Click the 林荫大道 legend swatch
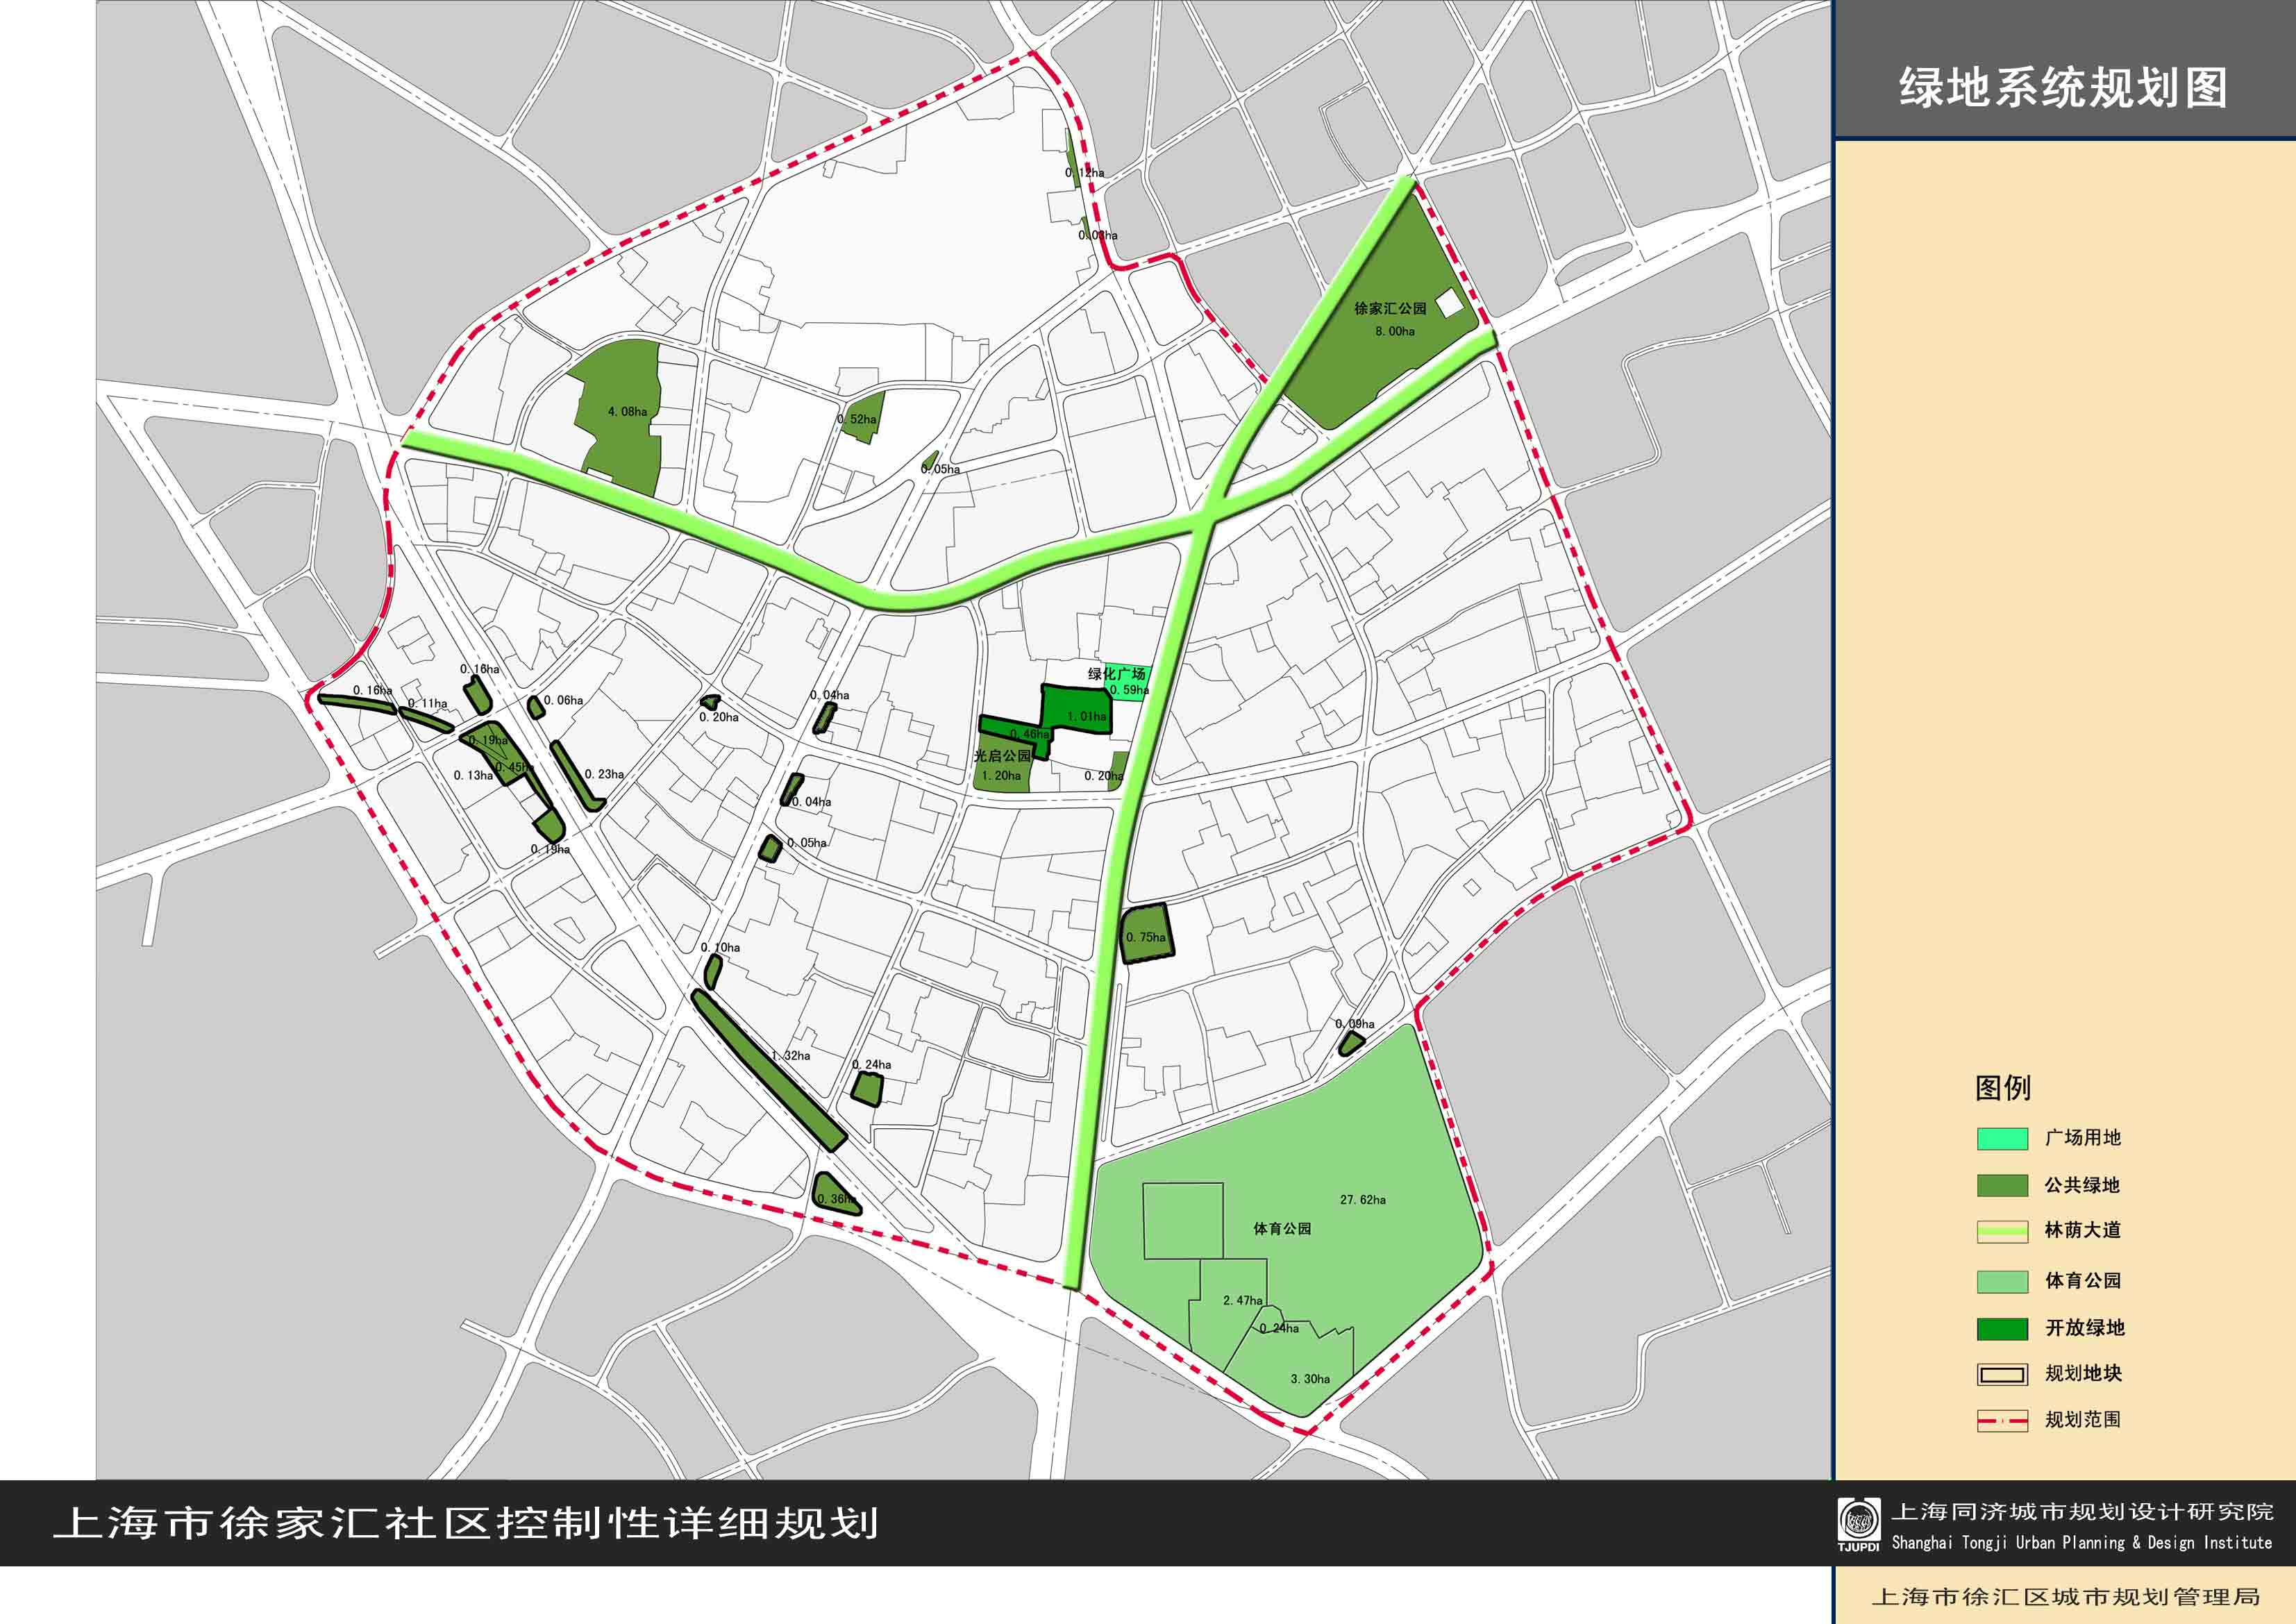This screenshot has width=2296, height=1624. tap(2002, 1231)
